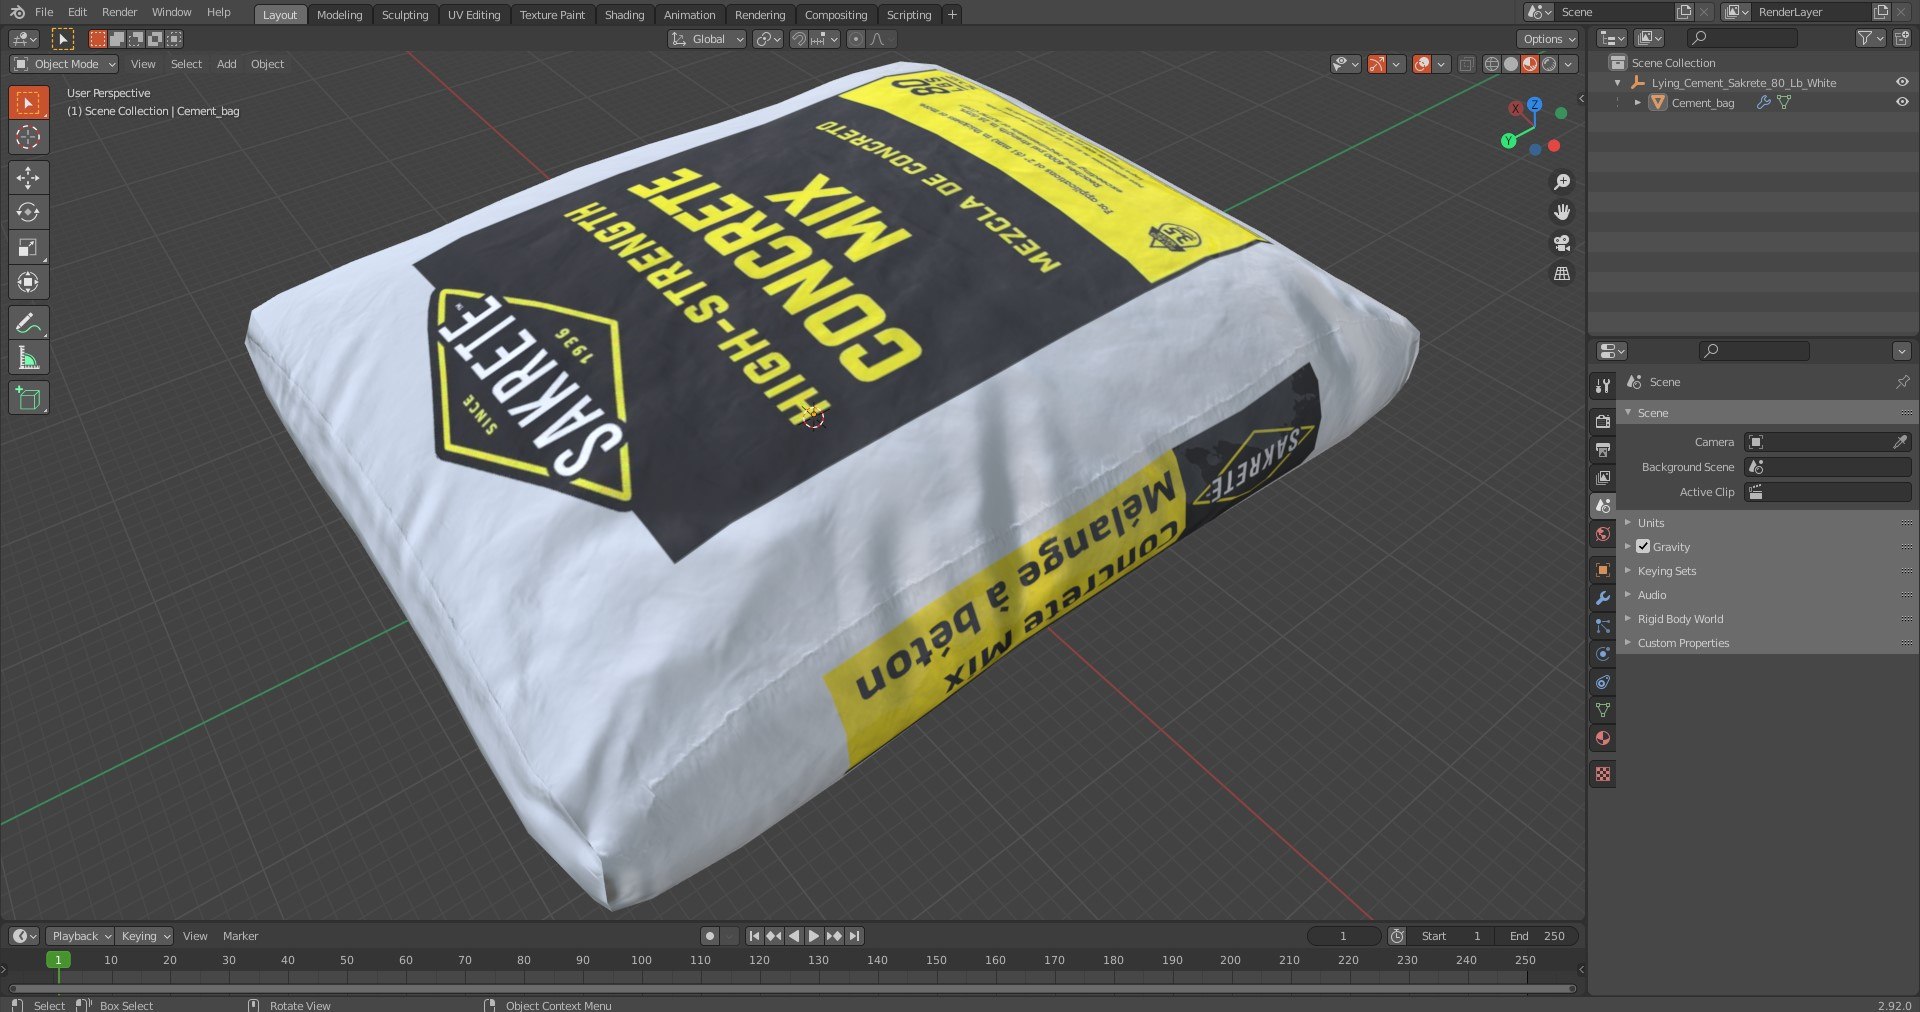This screenshot has width=1920, height=1012.
Task: Toggle the Gravity checkbox
Action: (x=1643, y=547)
